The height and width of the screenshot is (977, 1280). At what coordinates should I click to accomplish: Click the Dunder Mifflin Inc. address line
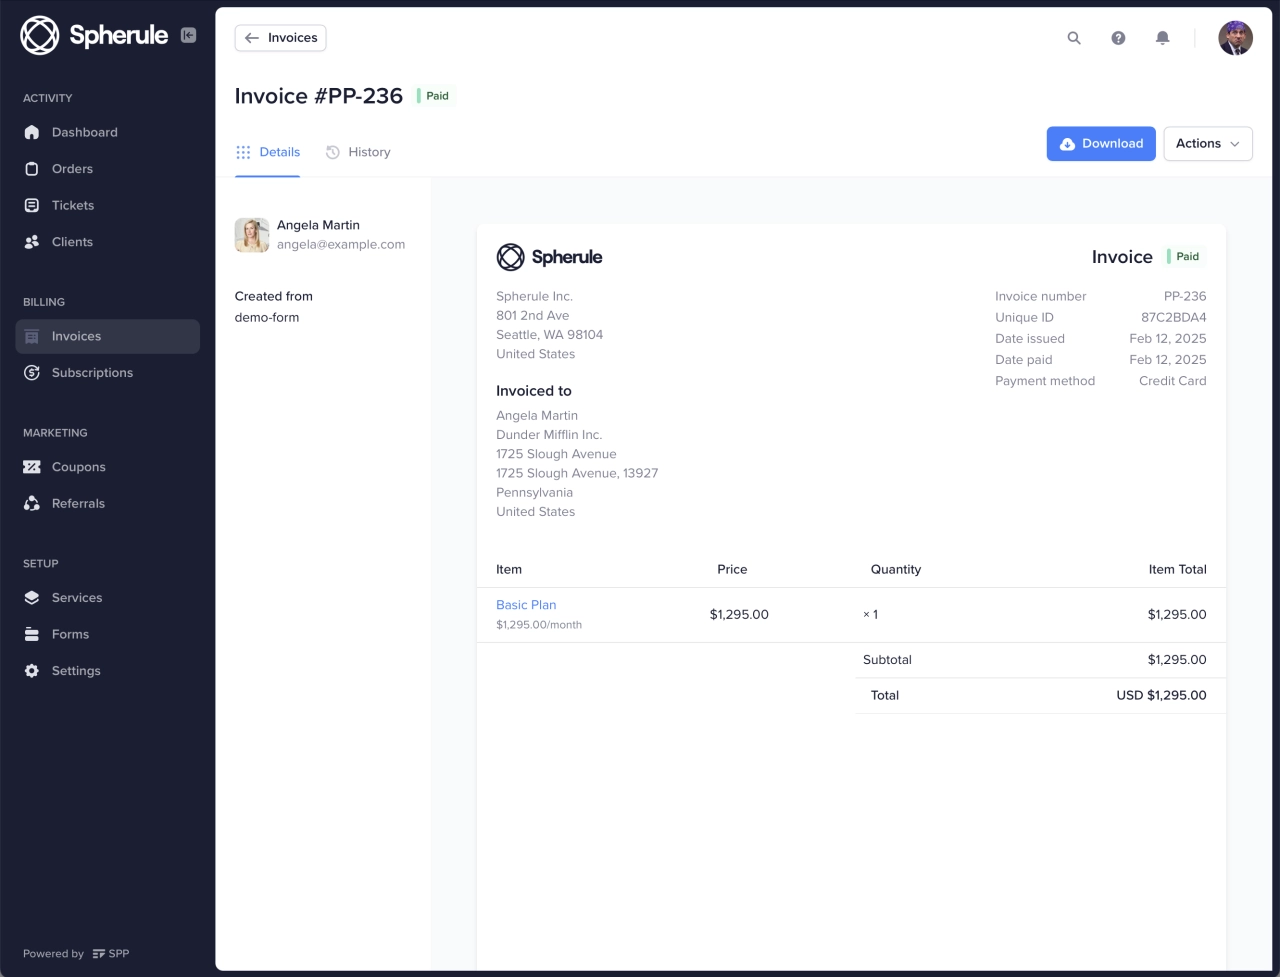[549, 435]
